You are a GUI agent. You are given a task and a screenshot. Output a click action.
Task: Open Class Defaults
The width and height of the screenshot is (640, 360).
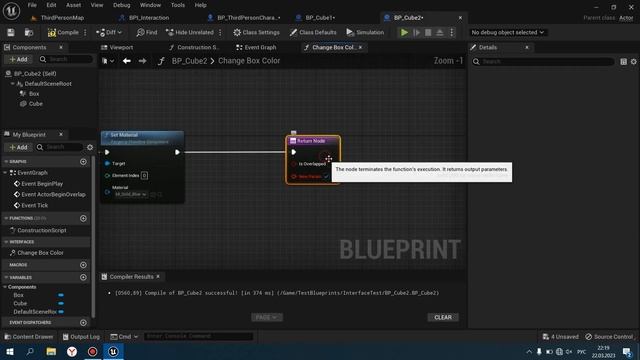[x=313, y=32]
